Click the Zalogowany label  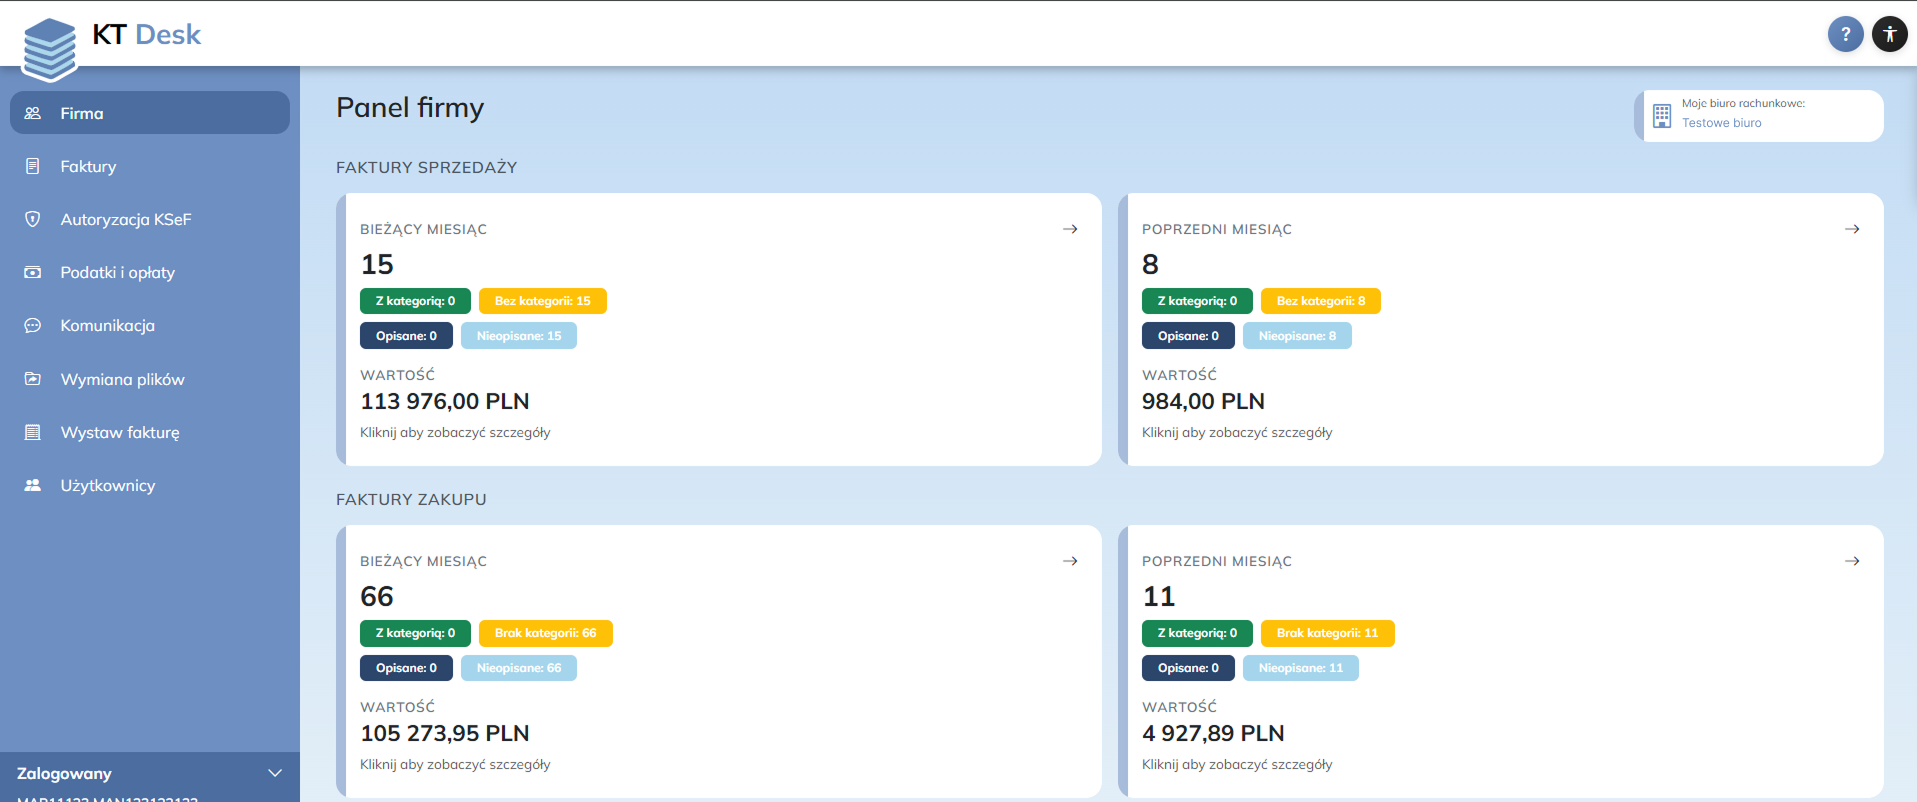(64, 773)
